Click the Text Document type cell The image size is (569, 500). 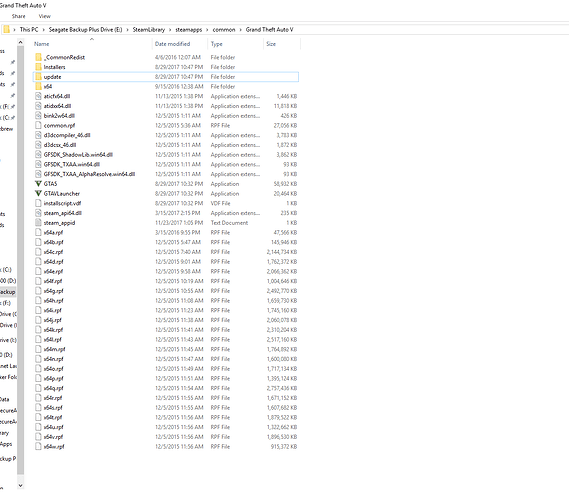[x=229, y=223]
